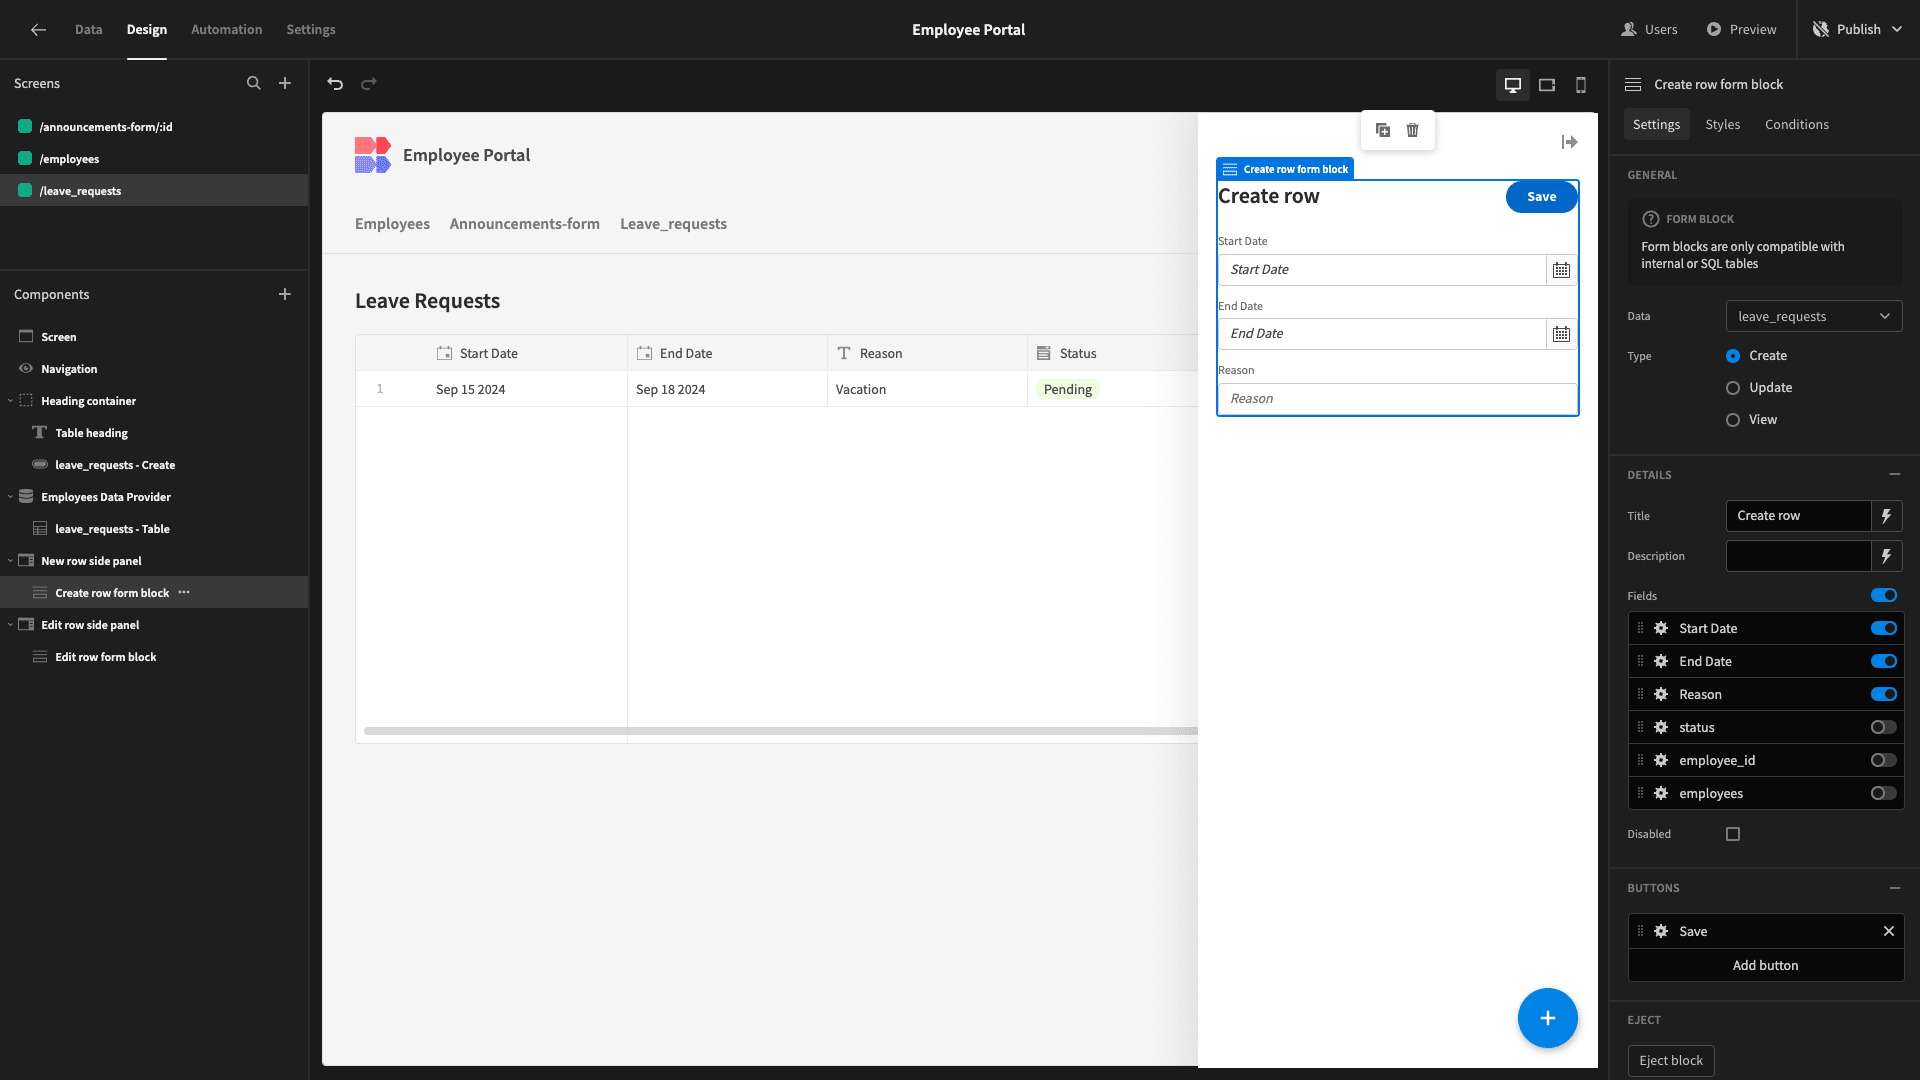This screenshot has width=1920, height=1080.
Task: Add a new component with plus icon
Action: coord(285,294)
